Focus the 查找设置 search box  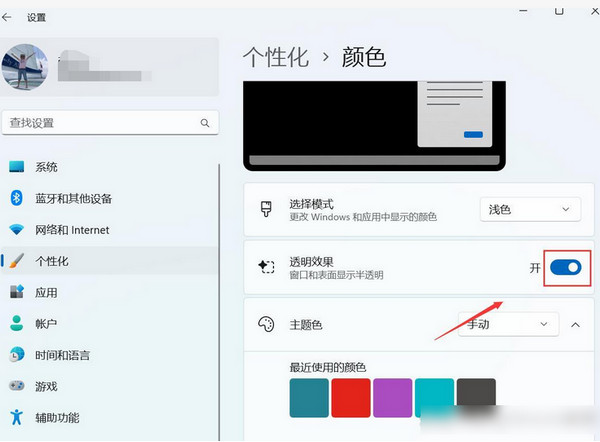point(110,123)
